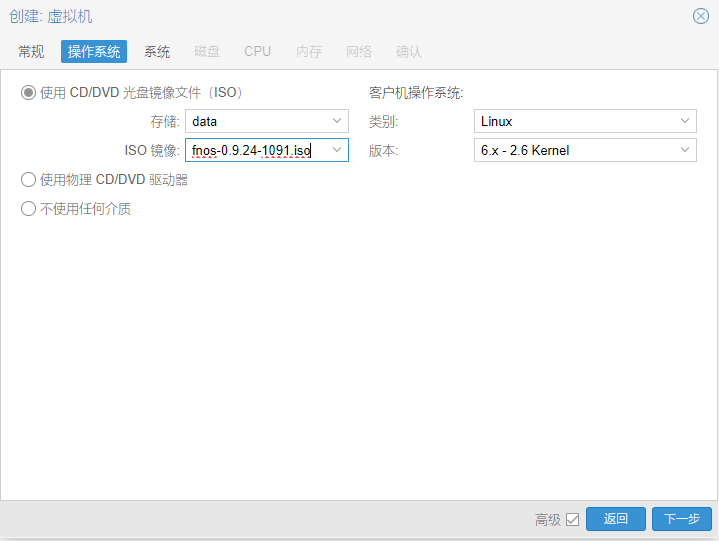Expand the 类别 Linux dropdown arrow
The height and width of the screenshot is (541, 719).
(x=685, y=121)
